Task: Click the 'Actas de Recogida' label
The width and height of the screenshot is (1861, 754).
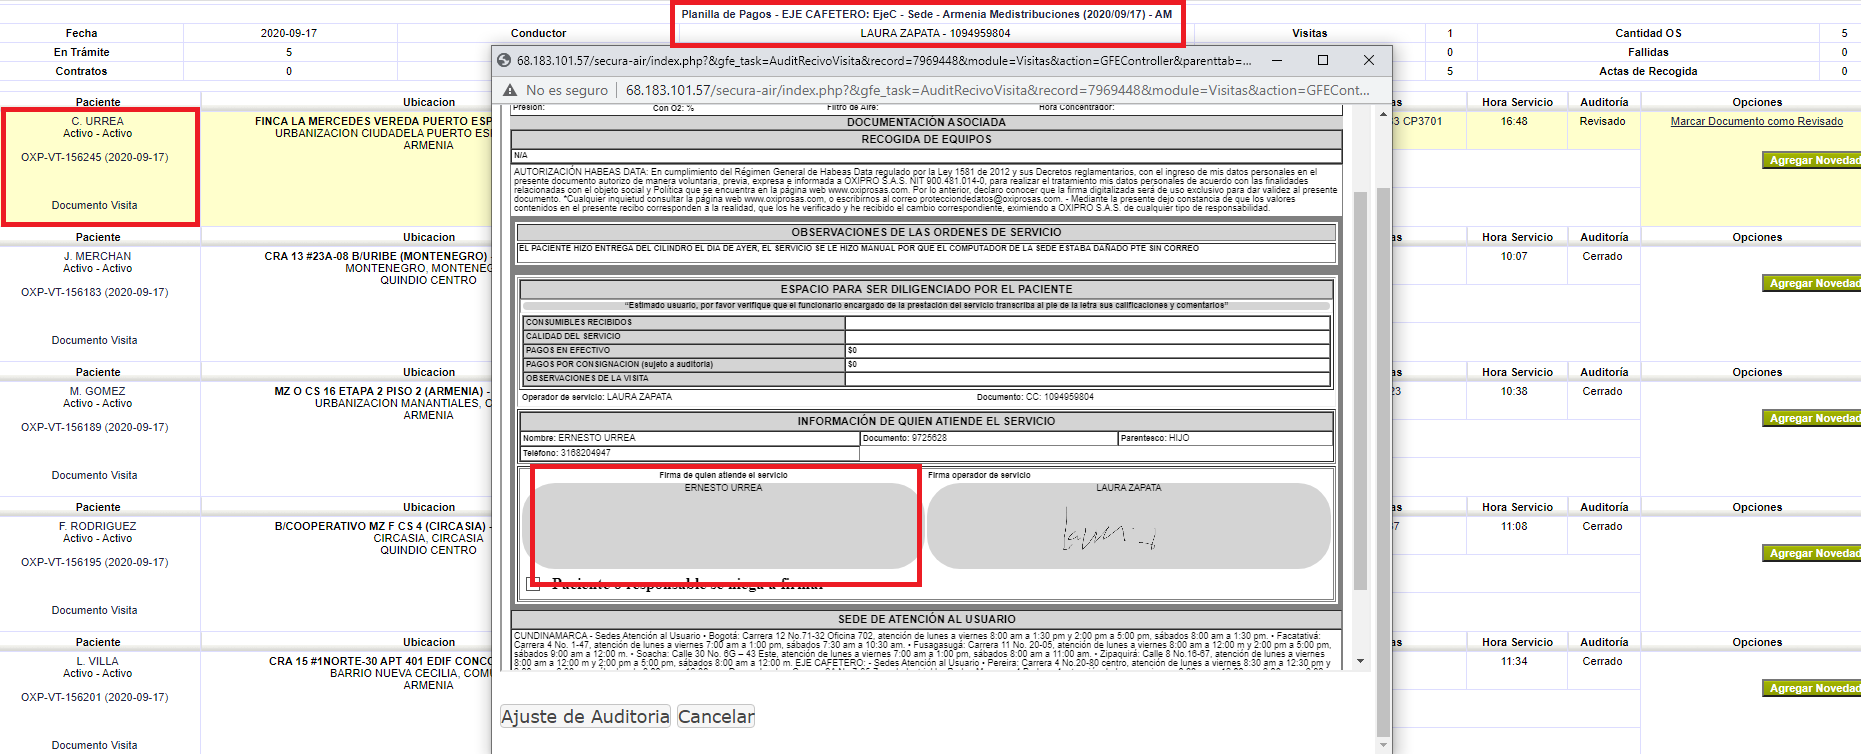Action: (1648, 71)
